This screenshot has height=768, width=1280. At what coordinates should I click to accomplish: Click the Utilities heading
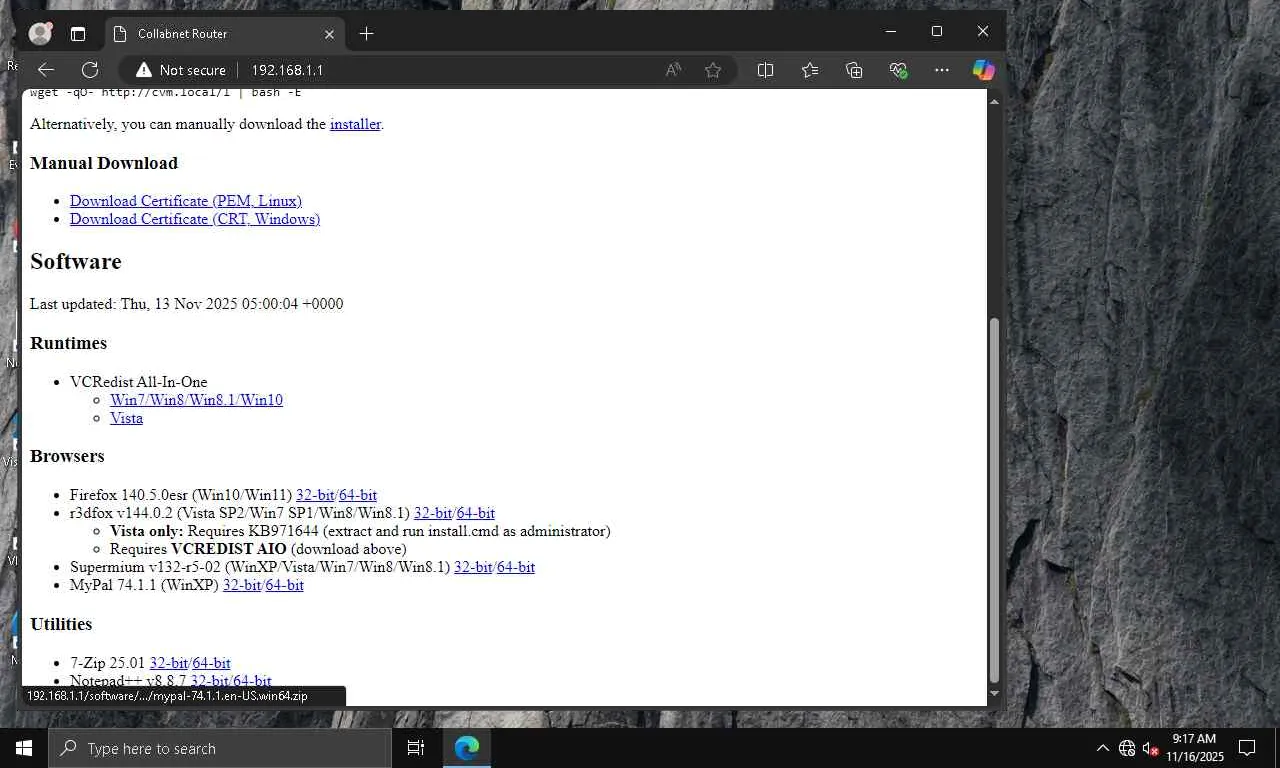(61, 624)
